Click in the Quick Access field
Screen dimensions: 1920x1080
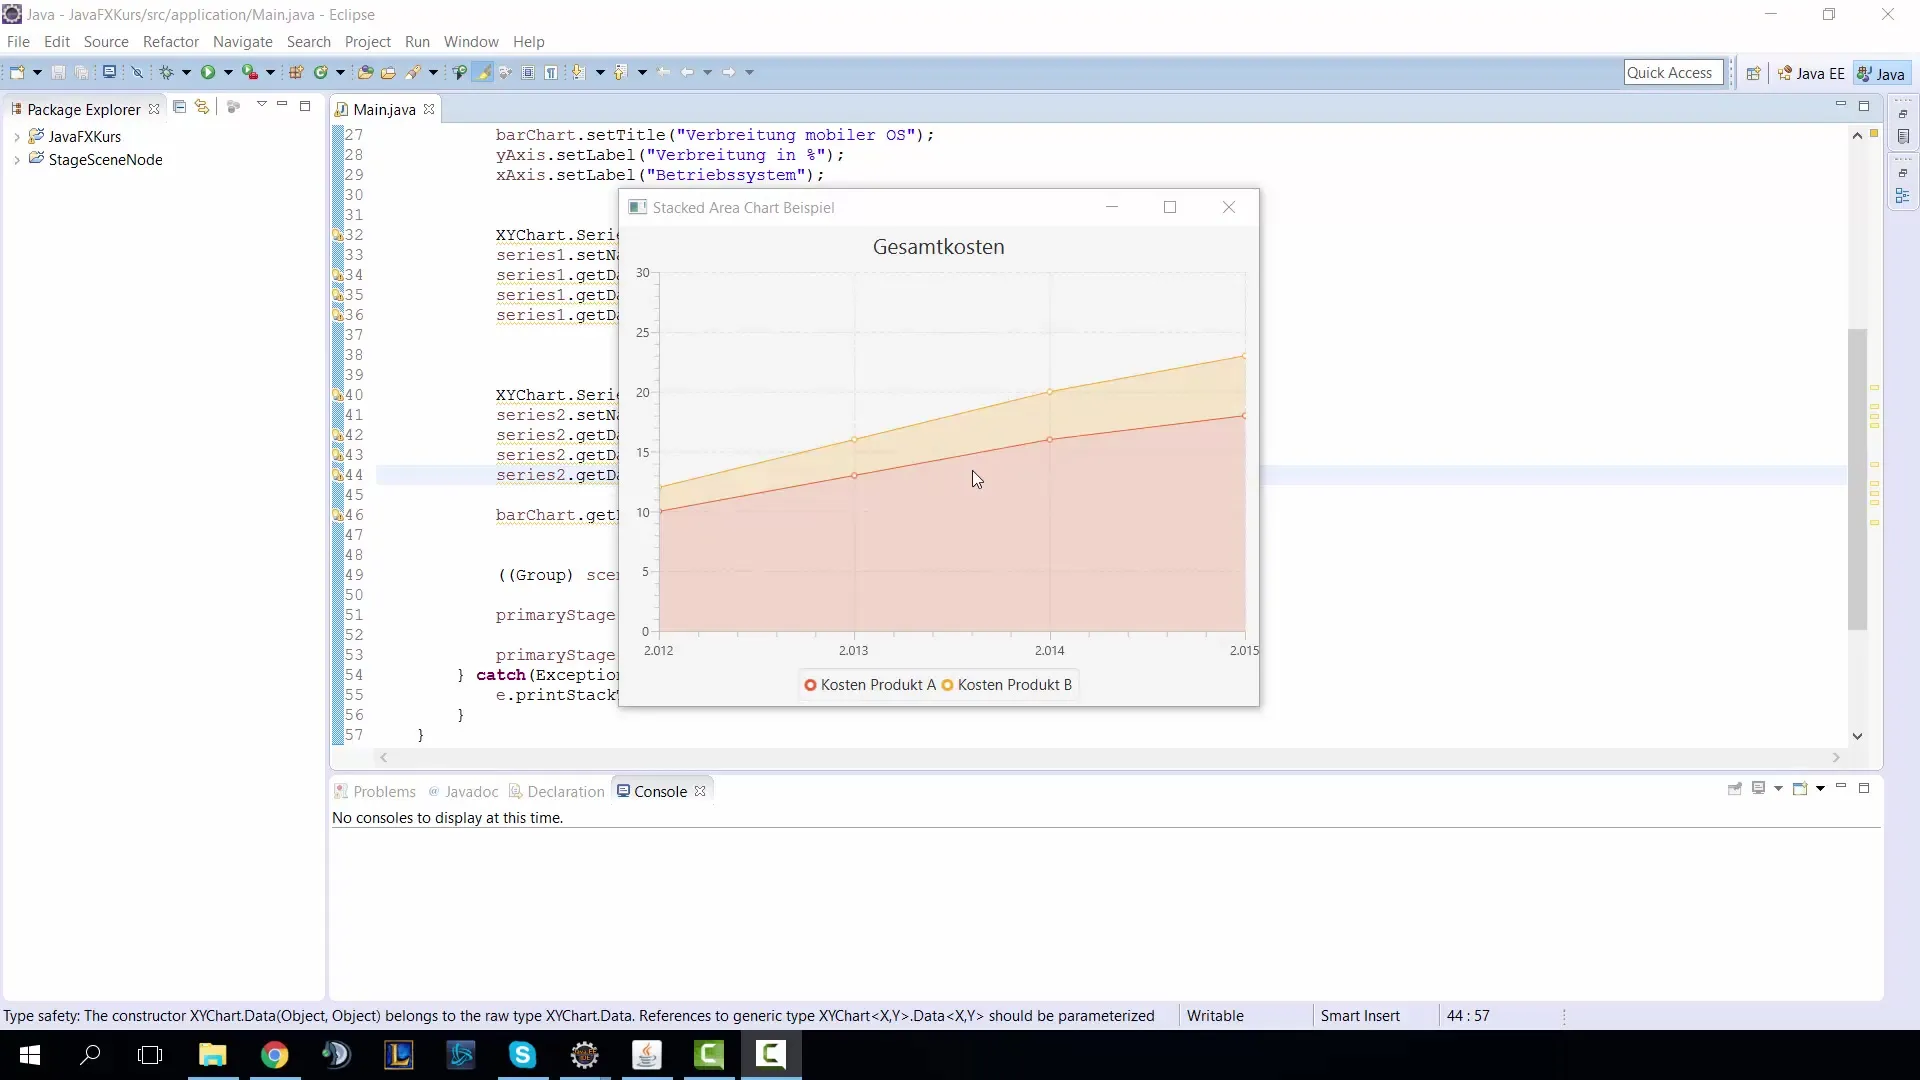pyautogui.click(x=1672, y=72)
